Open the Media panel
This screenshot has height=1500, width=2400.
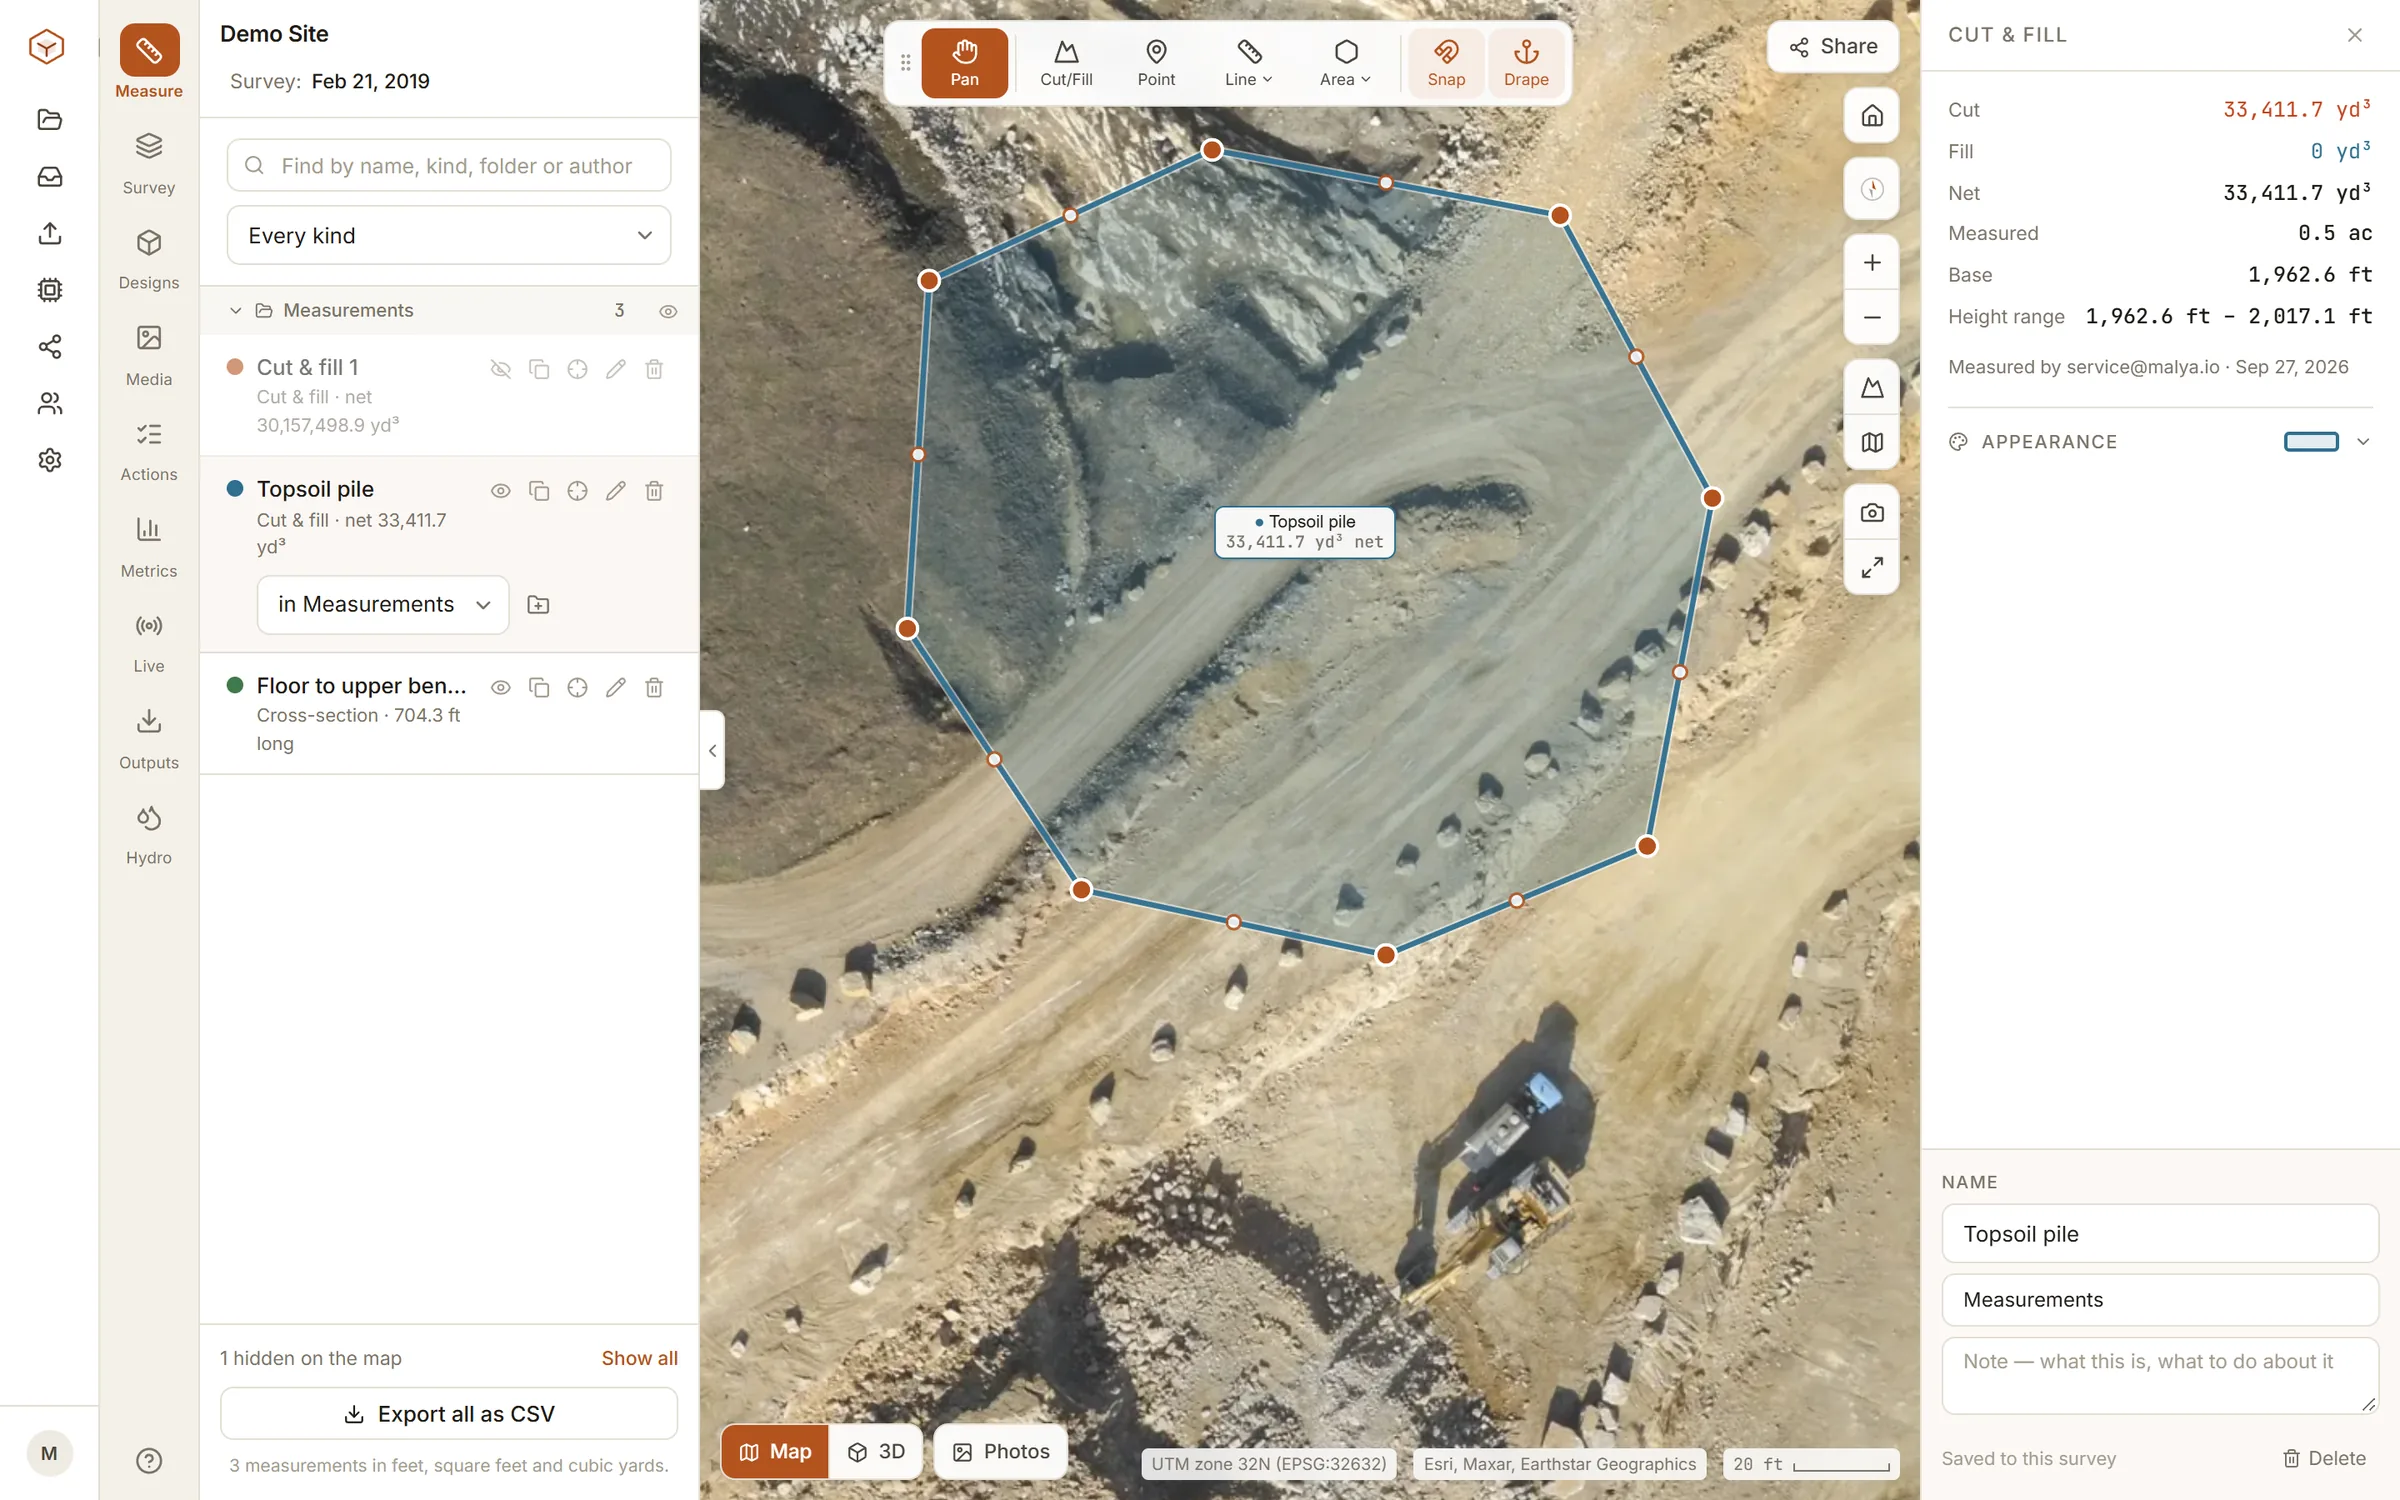pos(149,355)
